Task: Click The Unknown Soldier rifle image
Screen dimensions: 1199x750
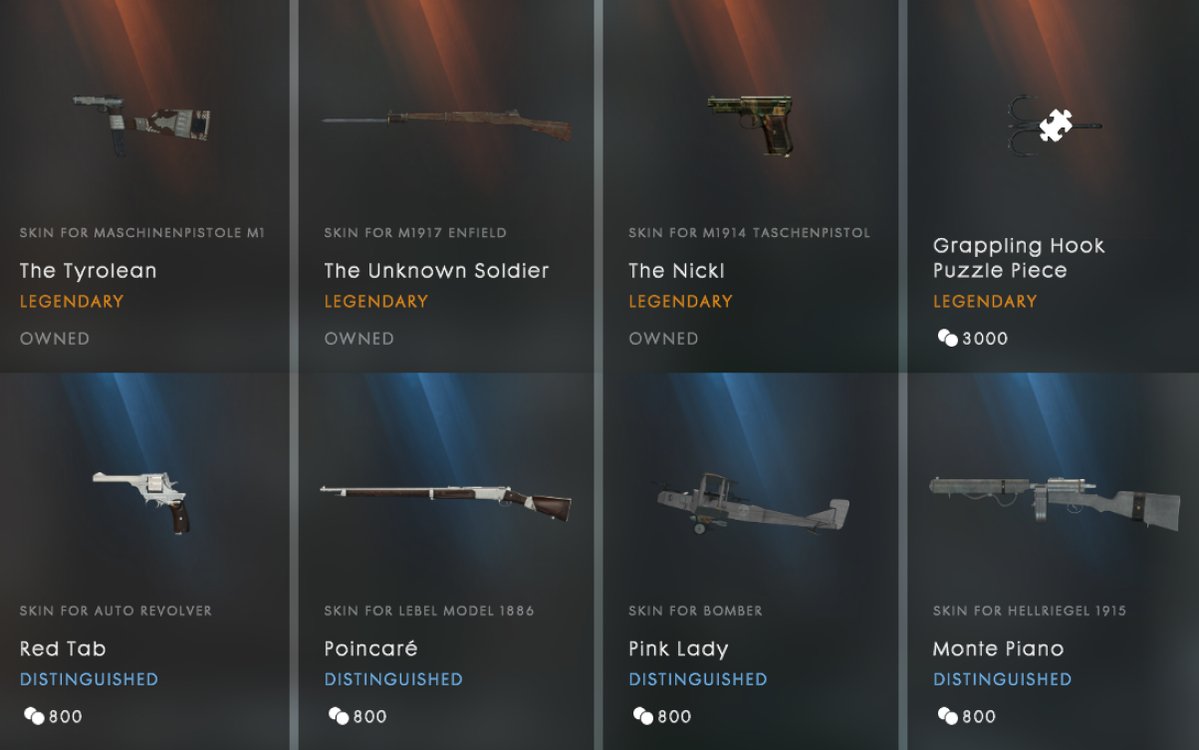Action: tap(447, 125)
